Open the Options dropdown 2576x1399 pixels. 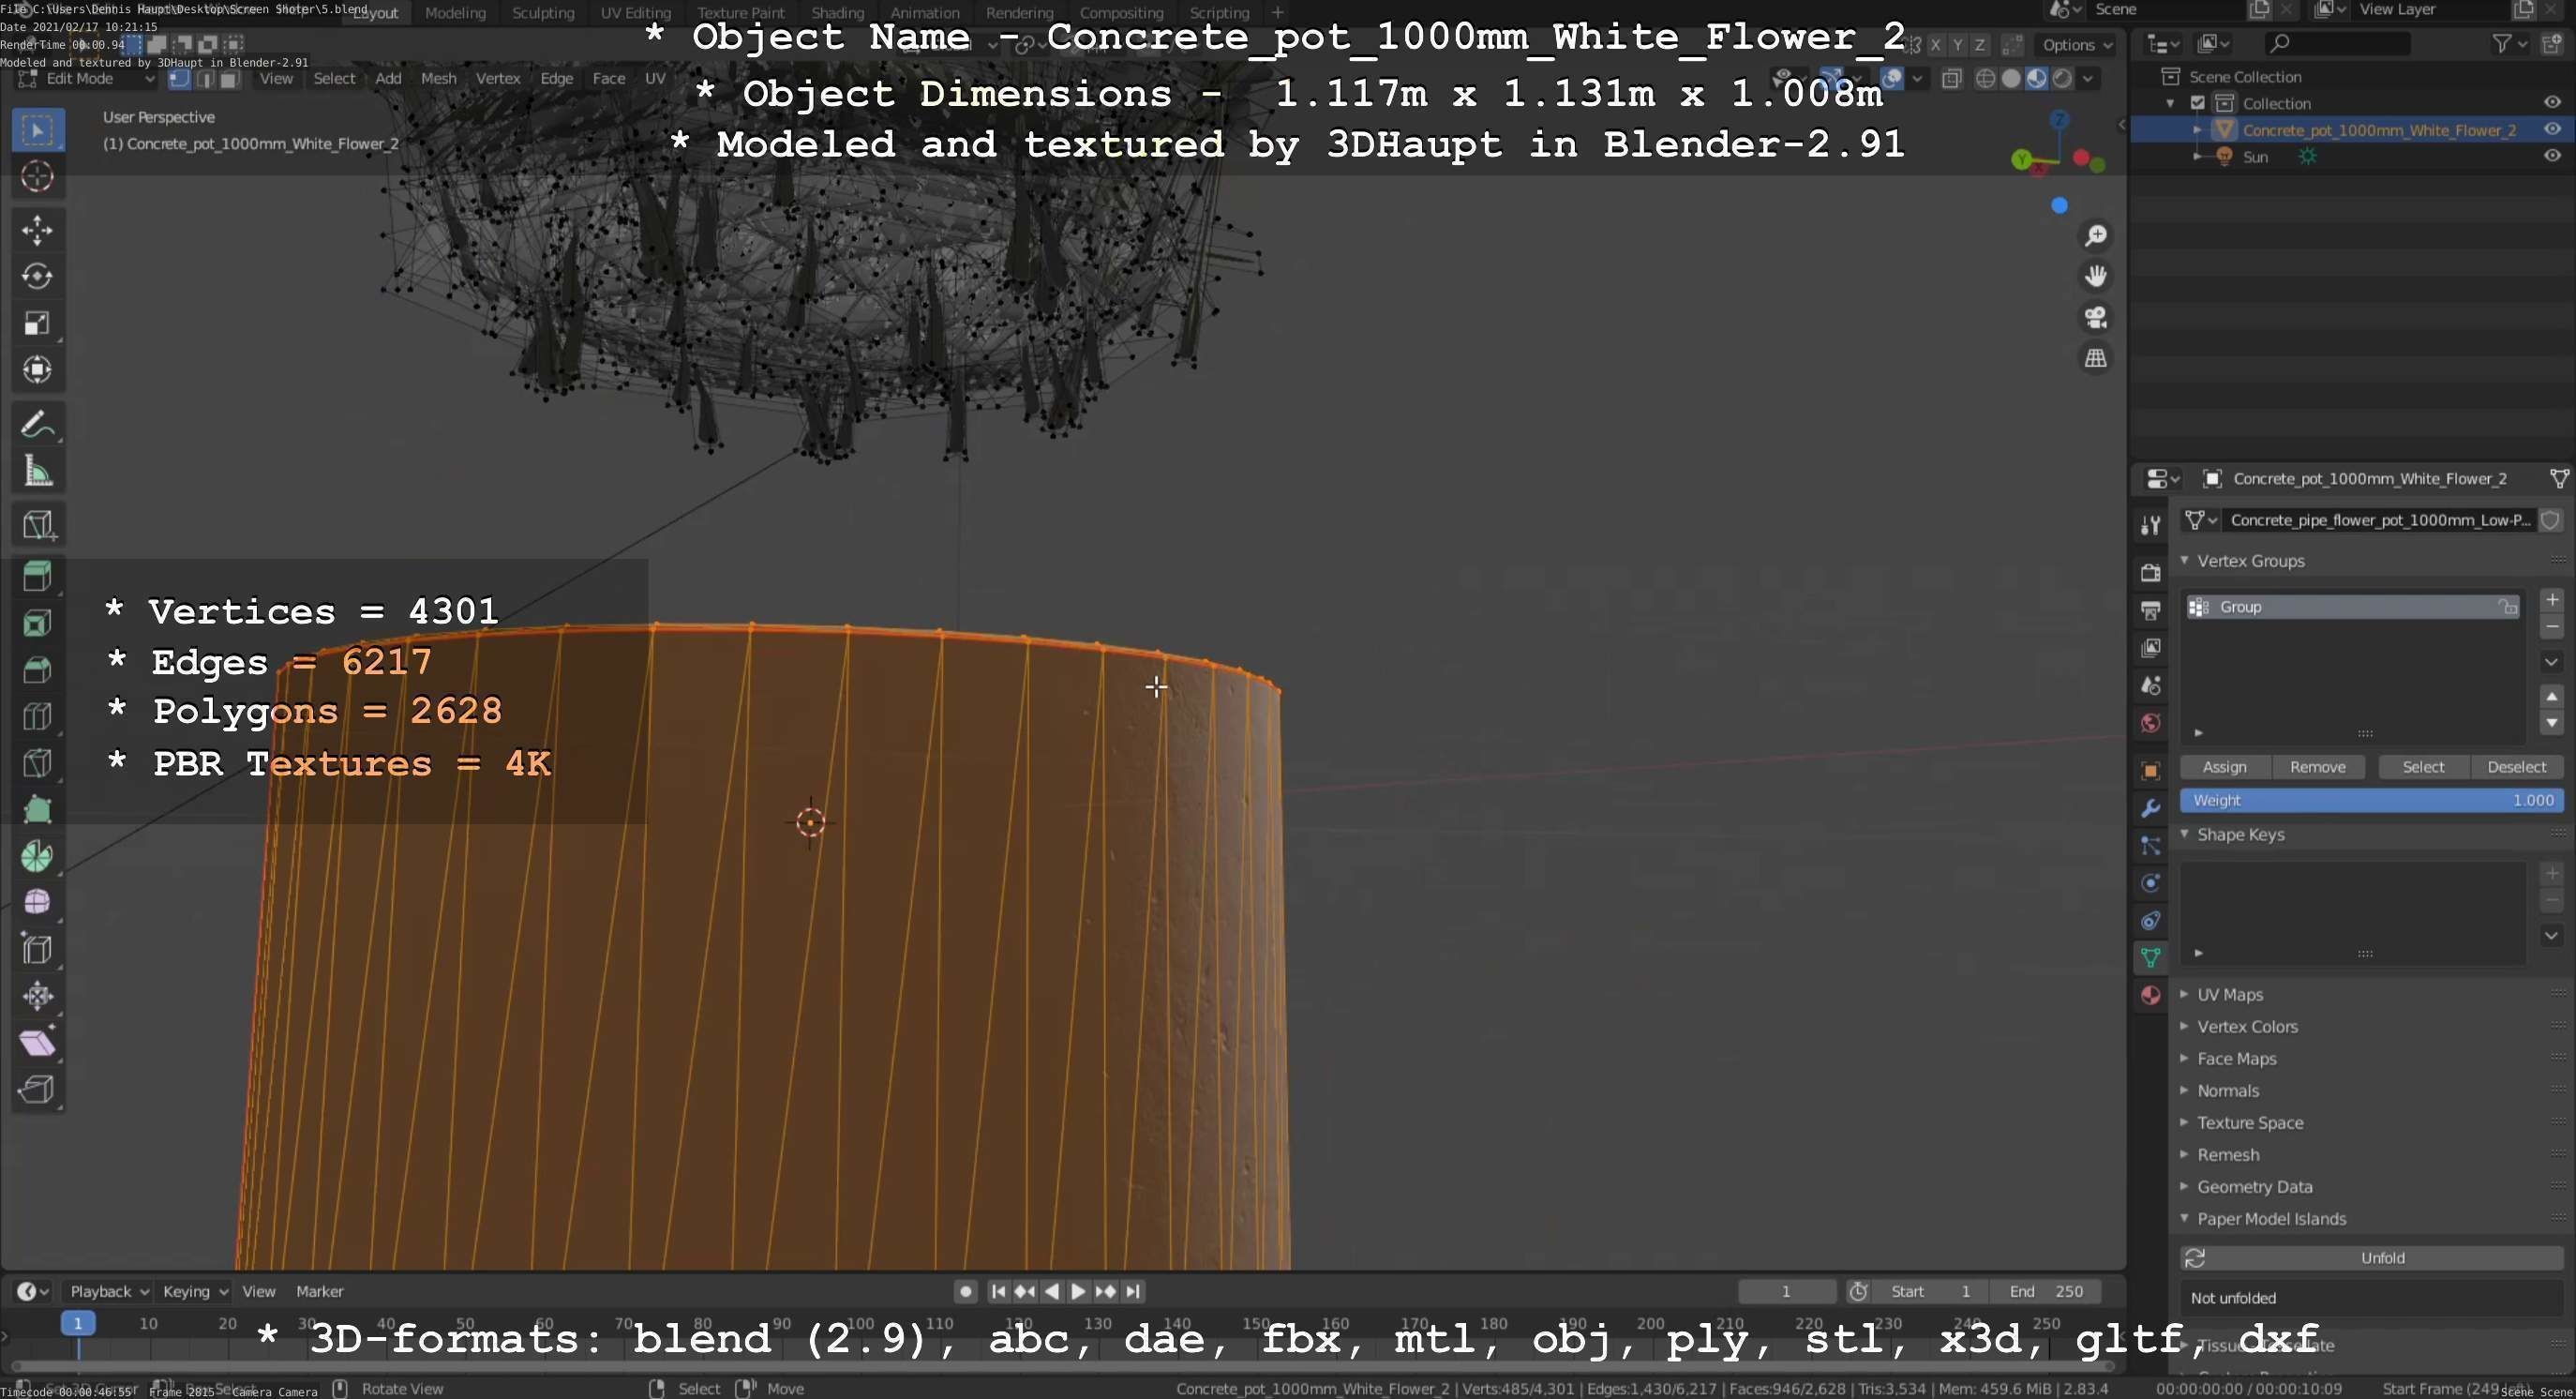coord(2077,45)
